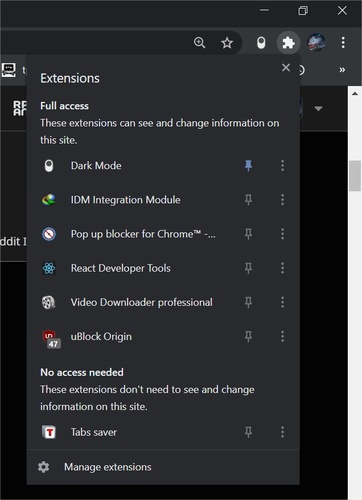Pin the Pop up blocker for Chrome extension
Viewport: 362px width, 500px height.
pyautogui.click(x=248, y=234)
